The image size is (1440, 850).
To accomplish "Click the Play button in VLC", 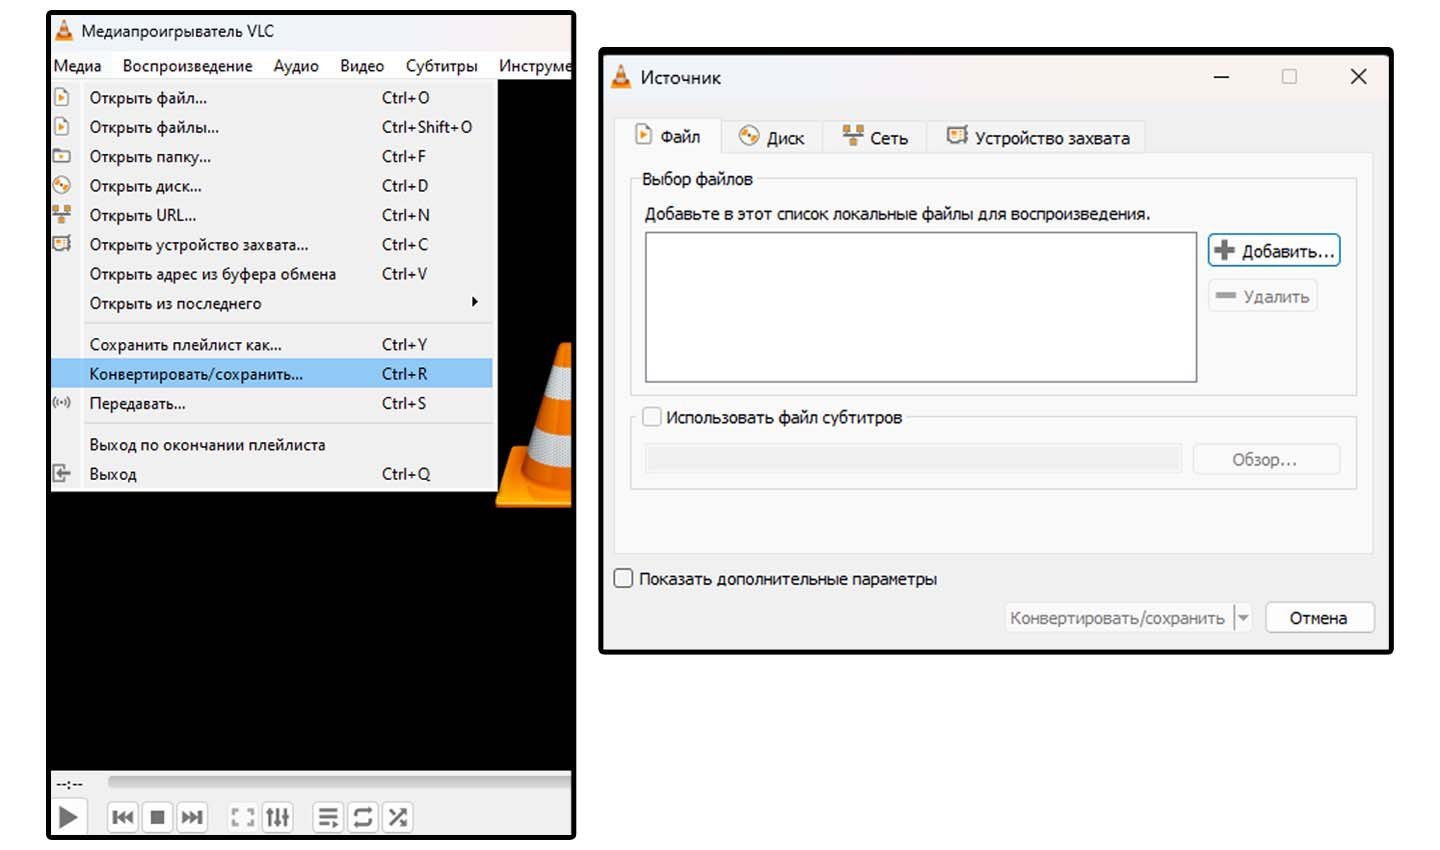I will click(x=68, y=817).
